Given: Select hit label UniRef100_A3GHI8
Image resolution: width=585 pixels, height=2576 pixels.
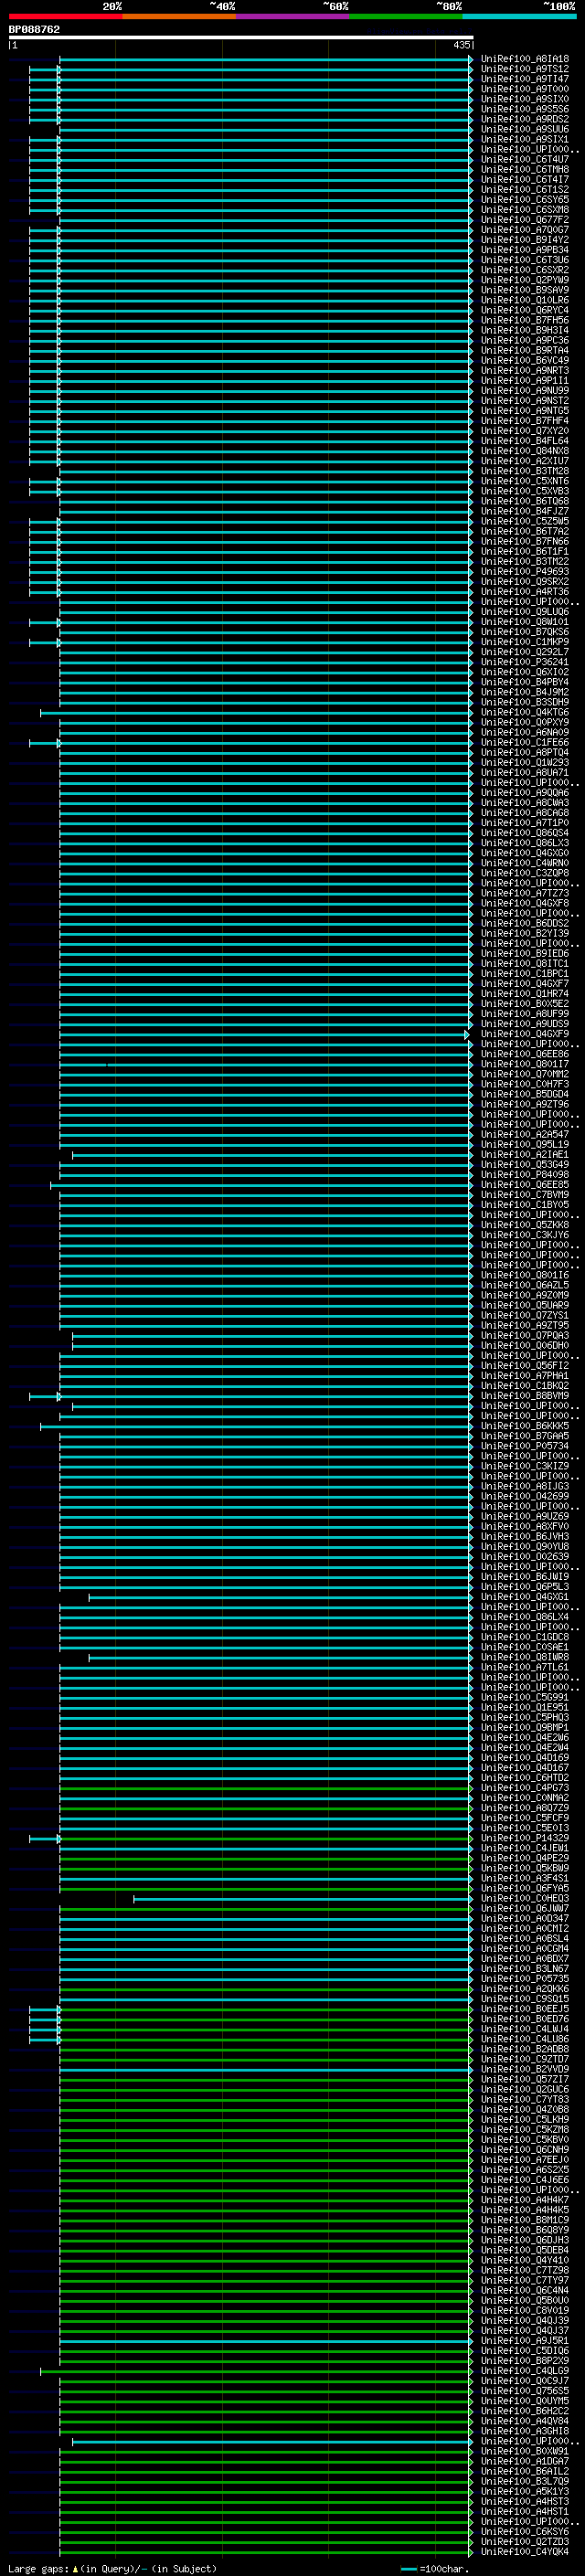Looking at the screenshot, I should [525, 2431].
